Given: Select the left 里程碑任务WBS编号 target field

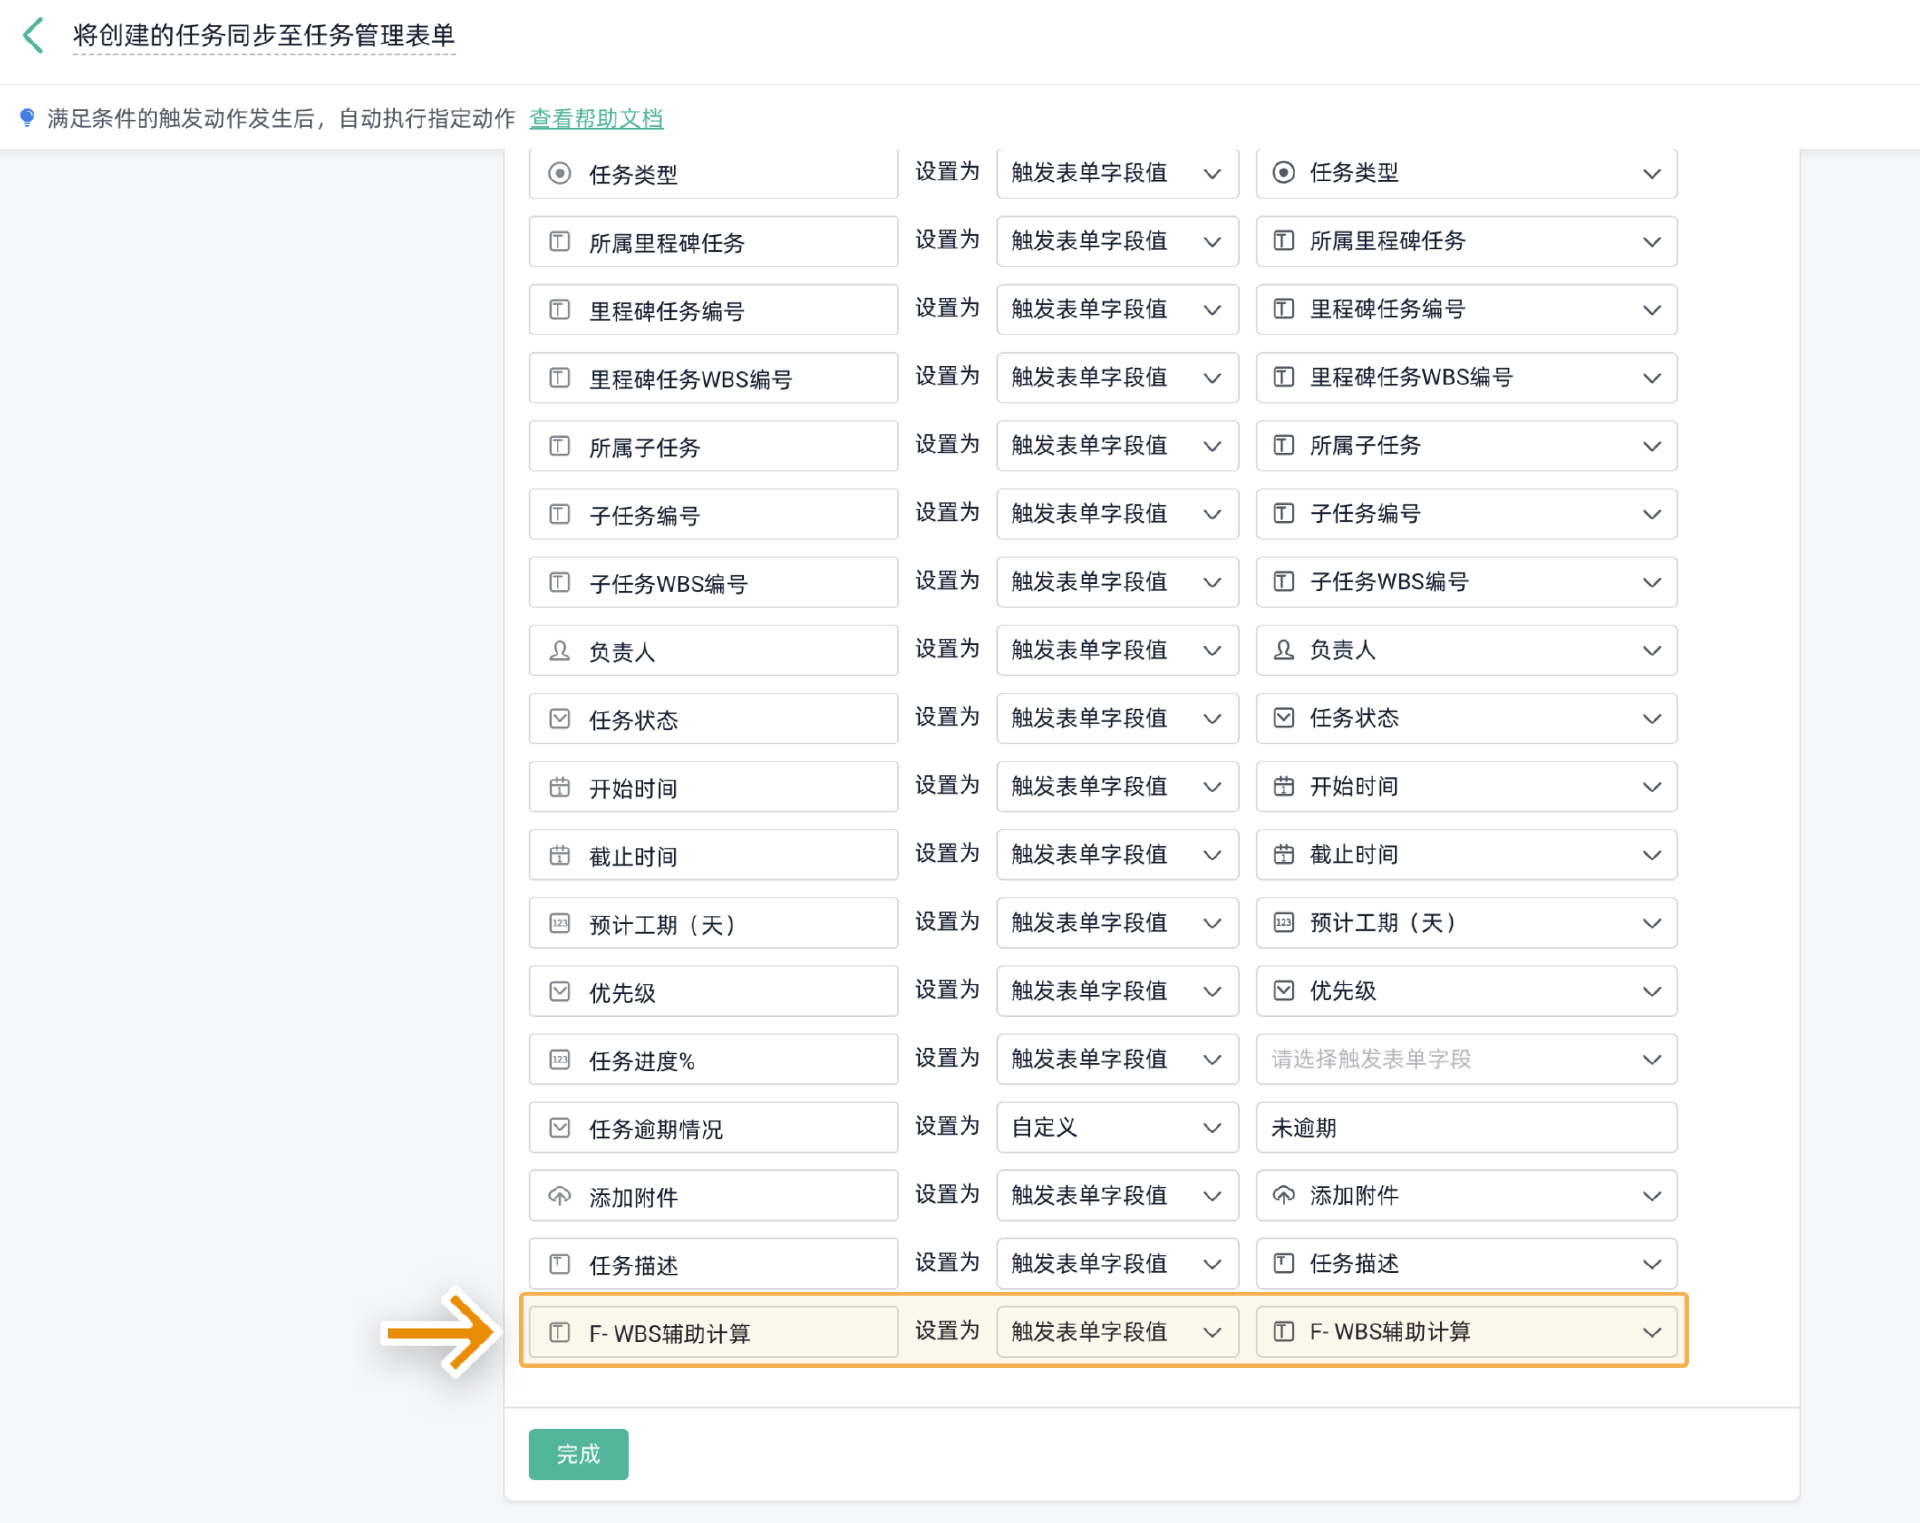Looking at the screenshot, I should coord(713,379).
